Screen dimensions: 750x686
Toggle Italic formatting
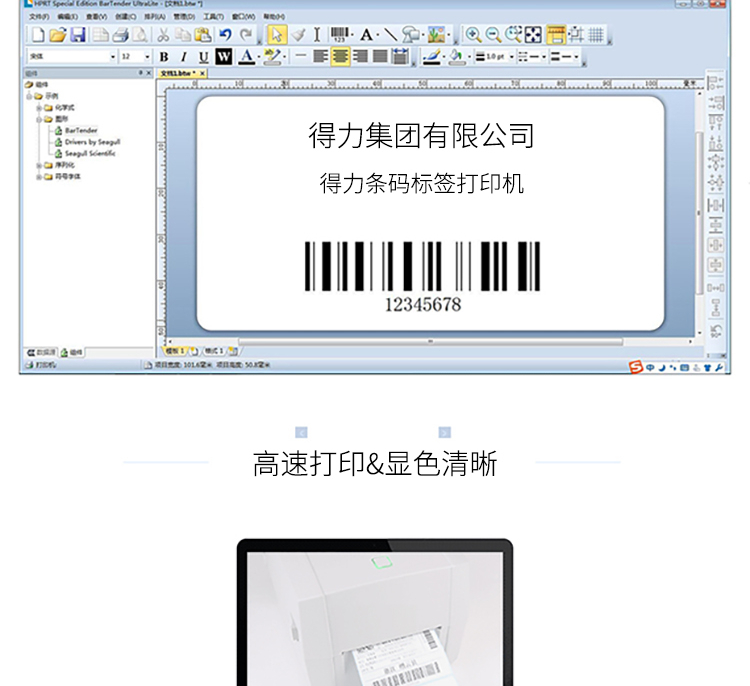pyautogui.click(x=183, y=57)
